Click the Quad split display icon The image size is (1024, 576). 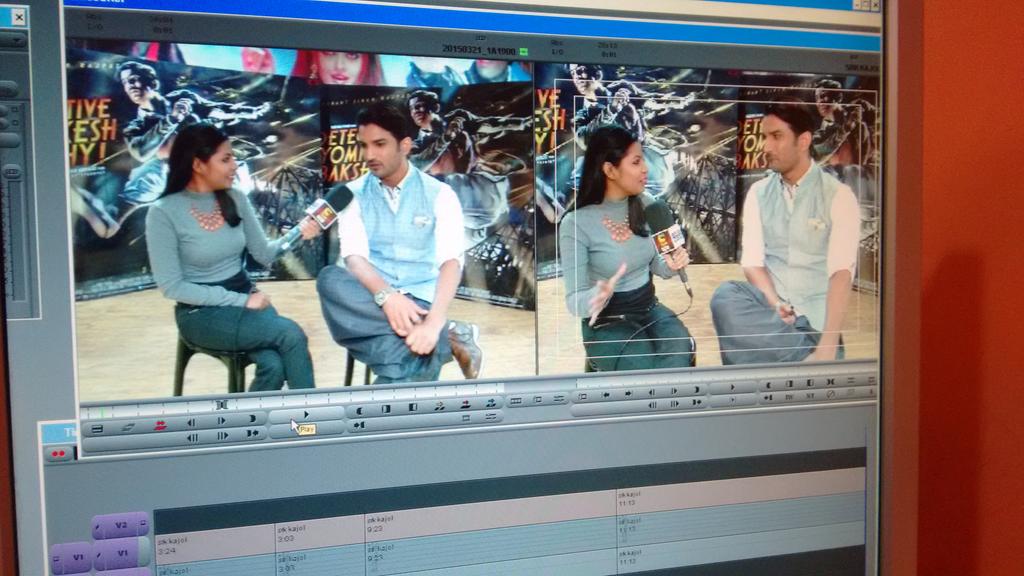(x=516, y=401)
